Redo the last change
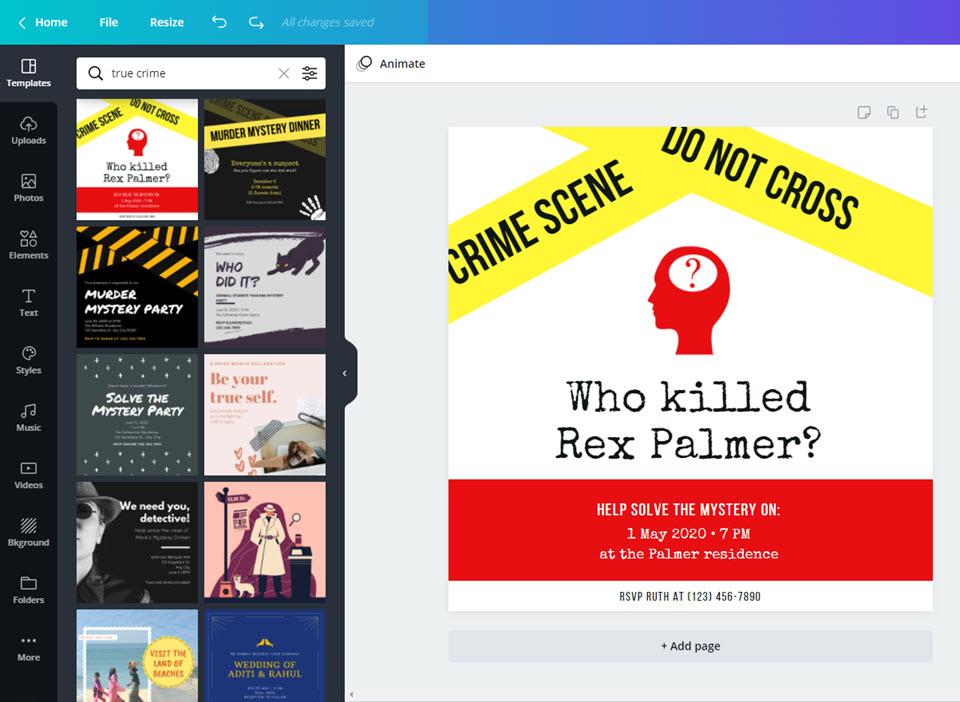This screenshot has height=702, width=960. click(x=256, y=21)
